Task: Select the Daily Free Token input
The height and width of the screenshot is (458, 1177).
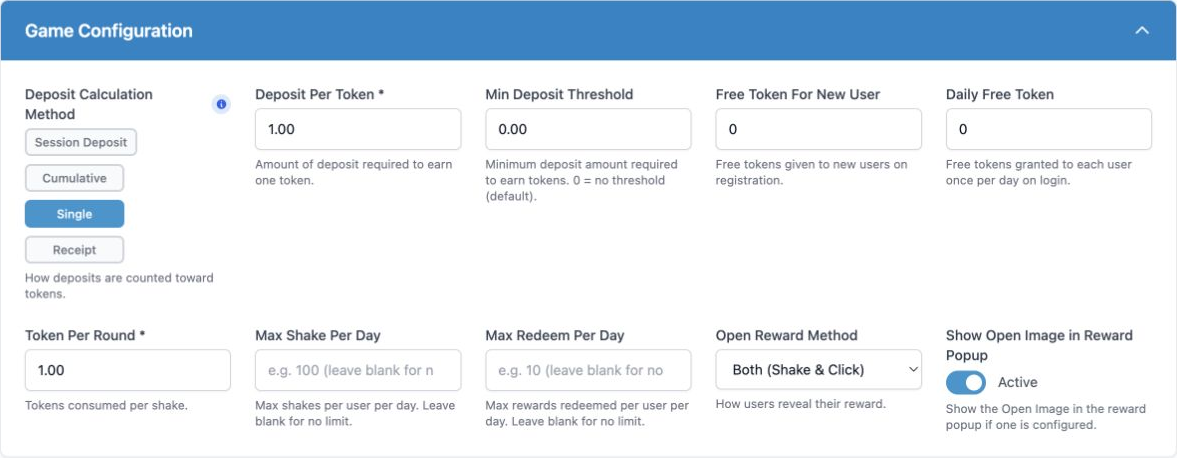Action: (1049, 129)
